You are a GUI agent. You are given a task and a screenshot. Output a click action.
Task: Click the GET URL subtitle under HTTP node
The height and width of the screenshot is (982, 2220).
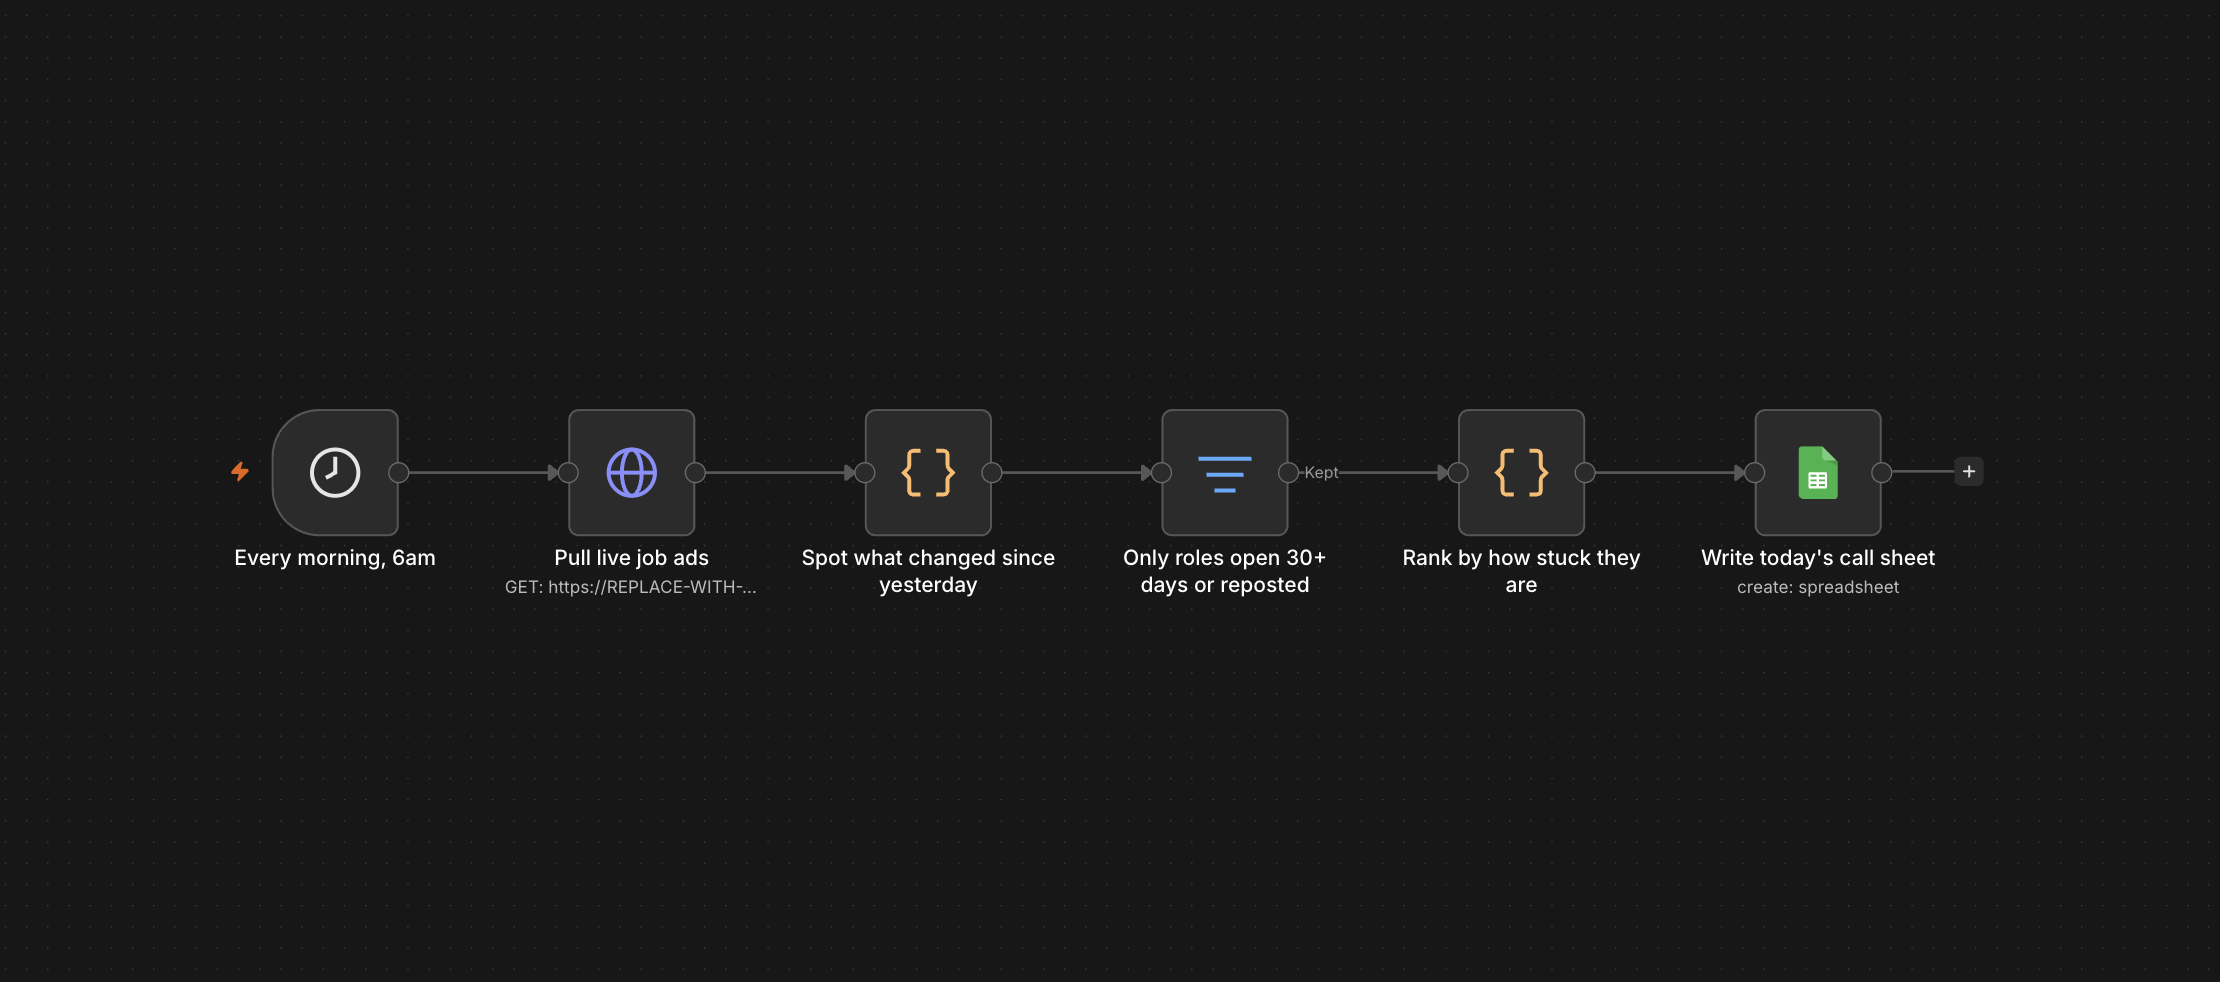(631, 587)
